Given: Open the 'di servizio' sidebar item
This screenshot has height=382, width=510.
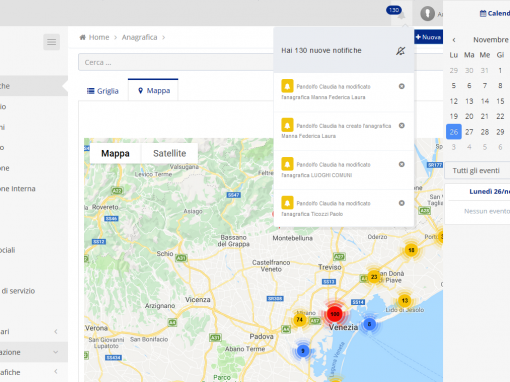Looking at the screenshot, I should [18, 291].
